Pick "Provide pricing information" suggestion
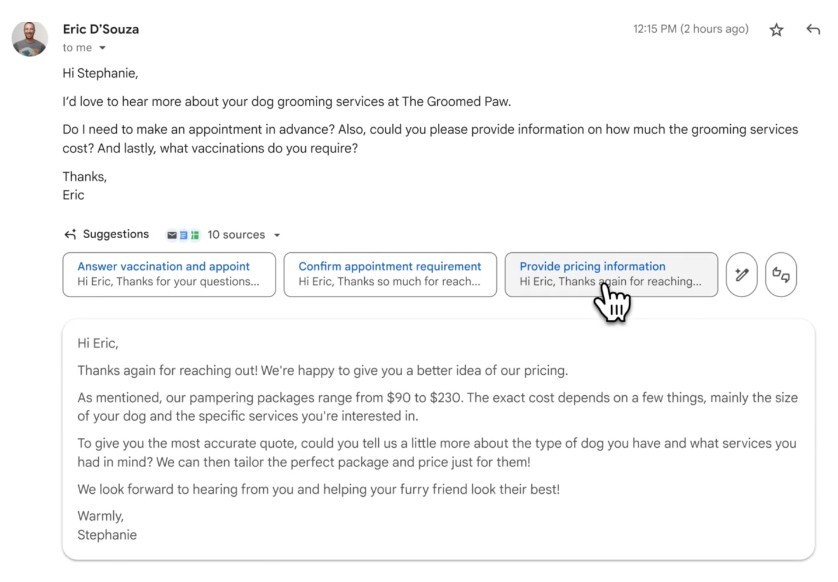 (611, 274)
